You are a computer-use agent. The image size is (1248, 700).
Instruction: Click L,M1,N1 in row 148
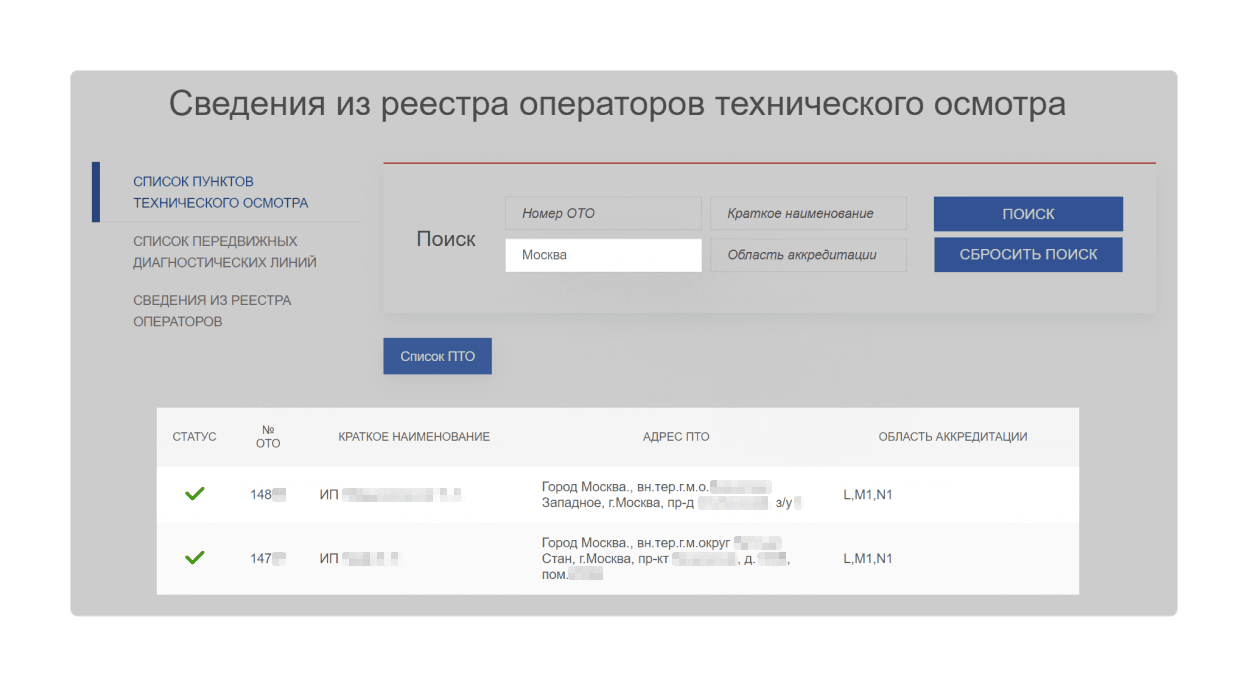click(x=868, y=494)
